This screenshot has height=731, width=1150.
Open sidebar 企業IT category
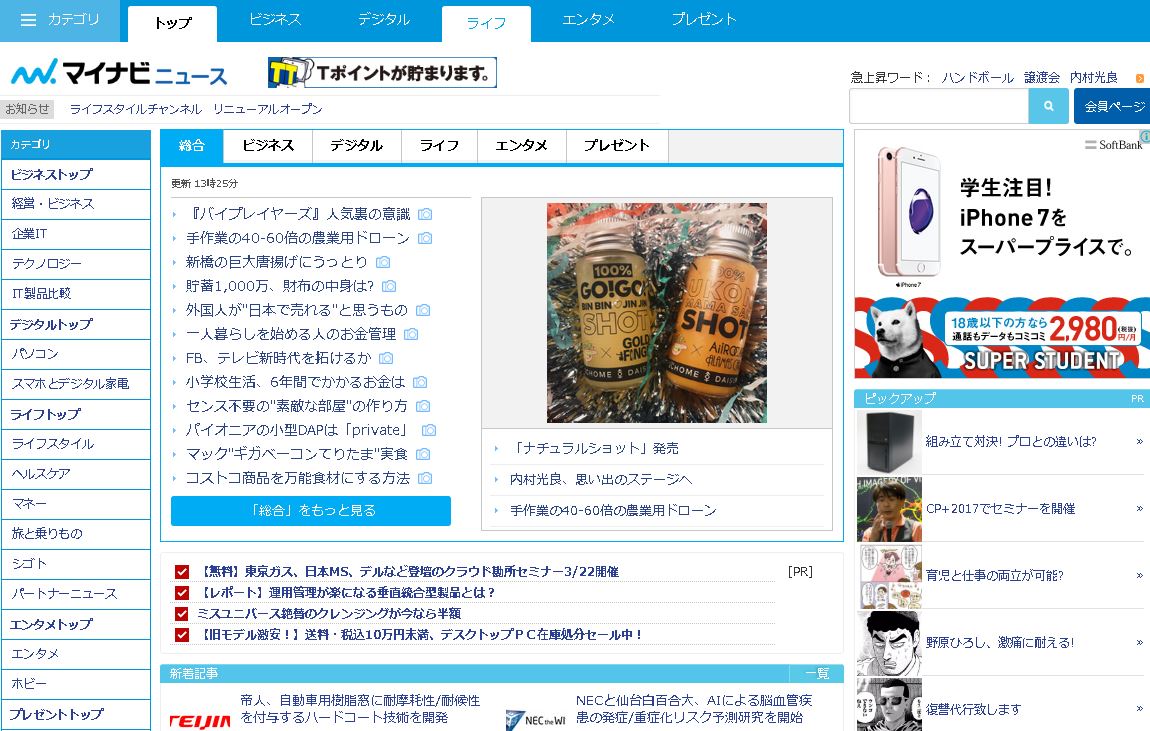tap(76, 234)
